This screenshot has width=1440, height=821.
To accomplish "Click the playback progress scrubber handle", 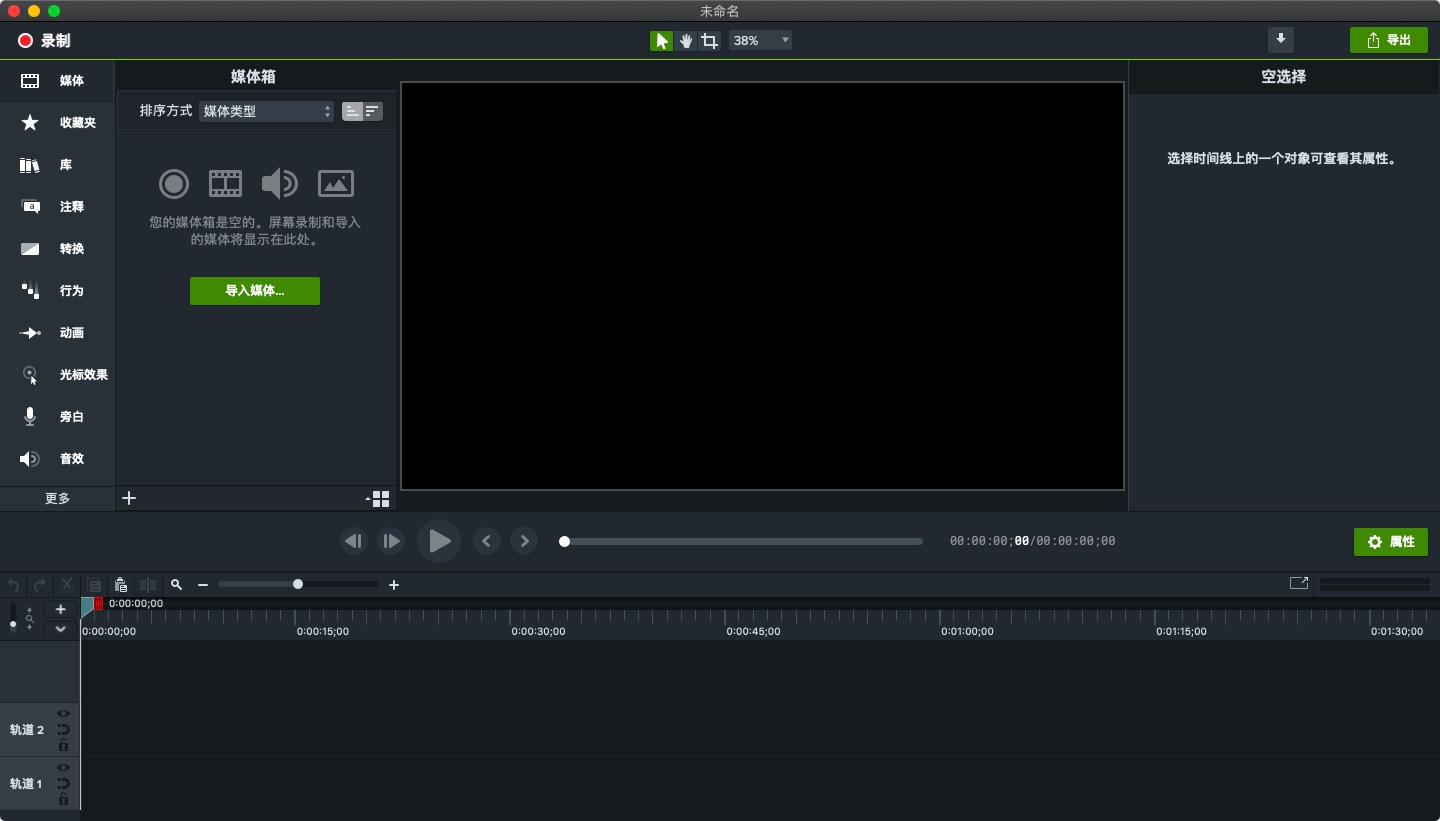I will (x=564, y=541).
